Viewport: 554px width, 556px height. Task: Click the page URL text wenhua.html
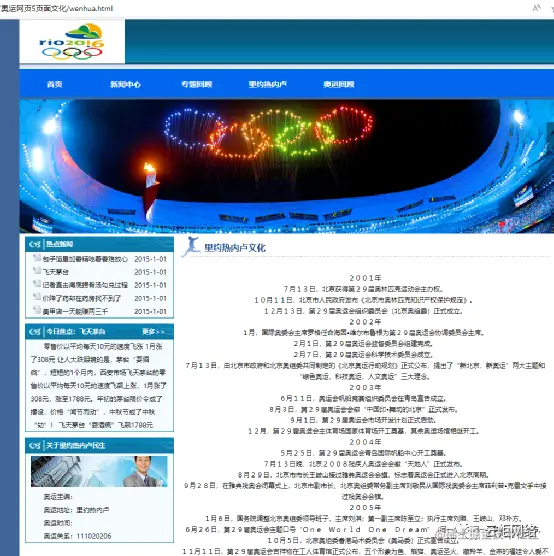(90, 8)
